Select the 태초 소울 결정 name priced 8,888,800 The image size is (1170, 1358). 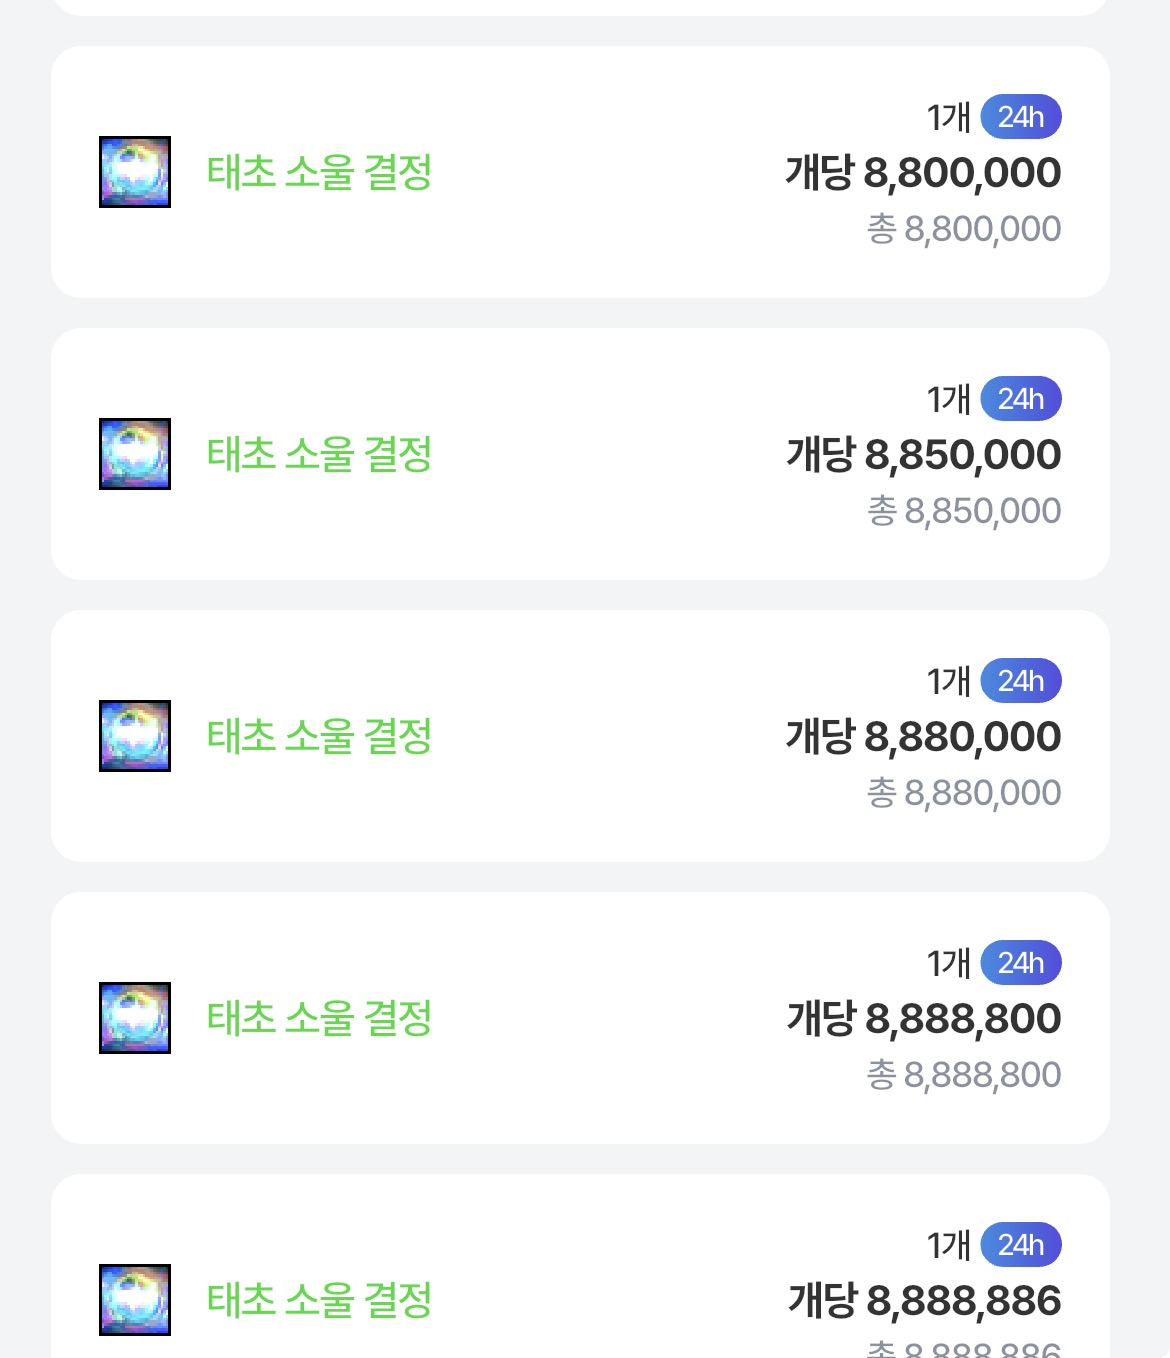point(319,1018)
